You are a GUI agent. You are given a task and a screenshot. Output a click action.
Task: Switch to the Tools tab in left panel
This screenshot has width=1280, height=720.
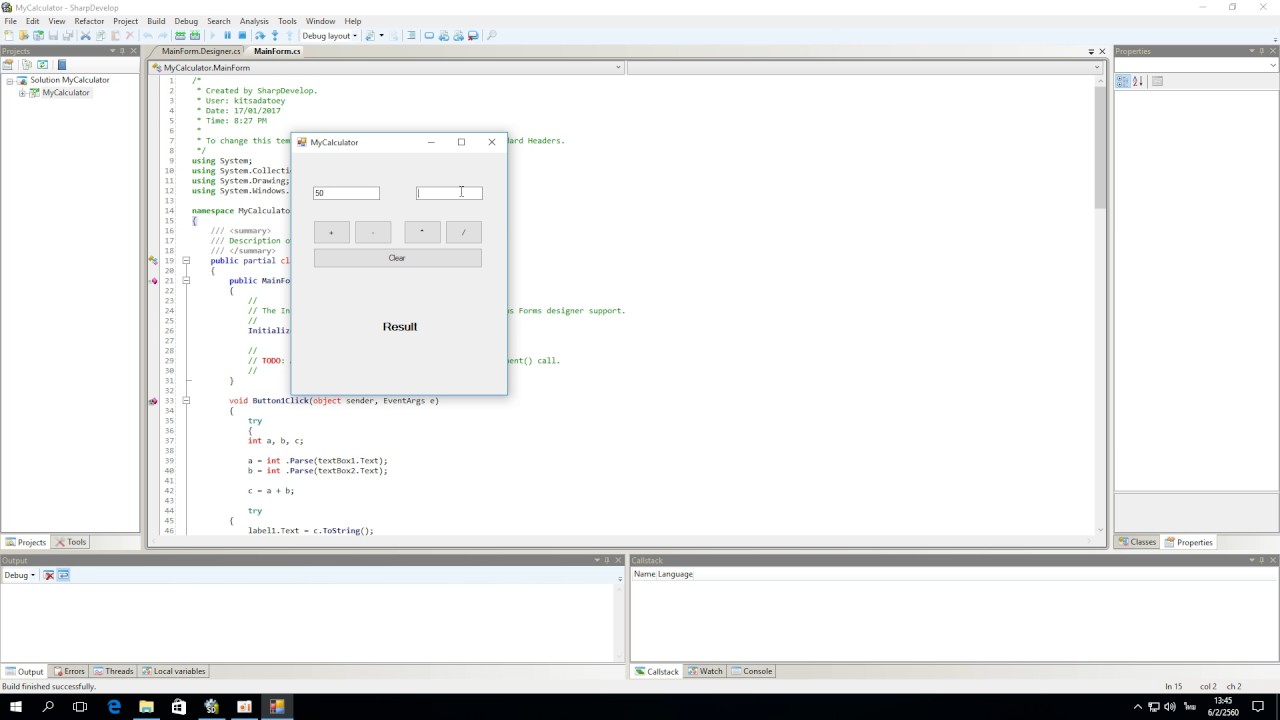tap(71, 542)
